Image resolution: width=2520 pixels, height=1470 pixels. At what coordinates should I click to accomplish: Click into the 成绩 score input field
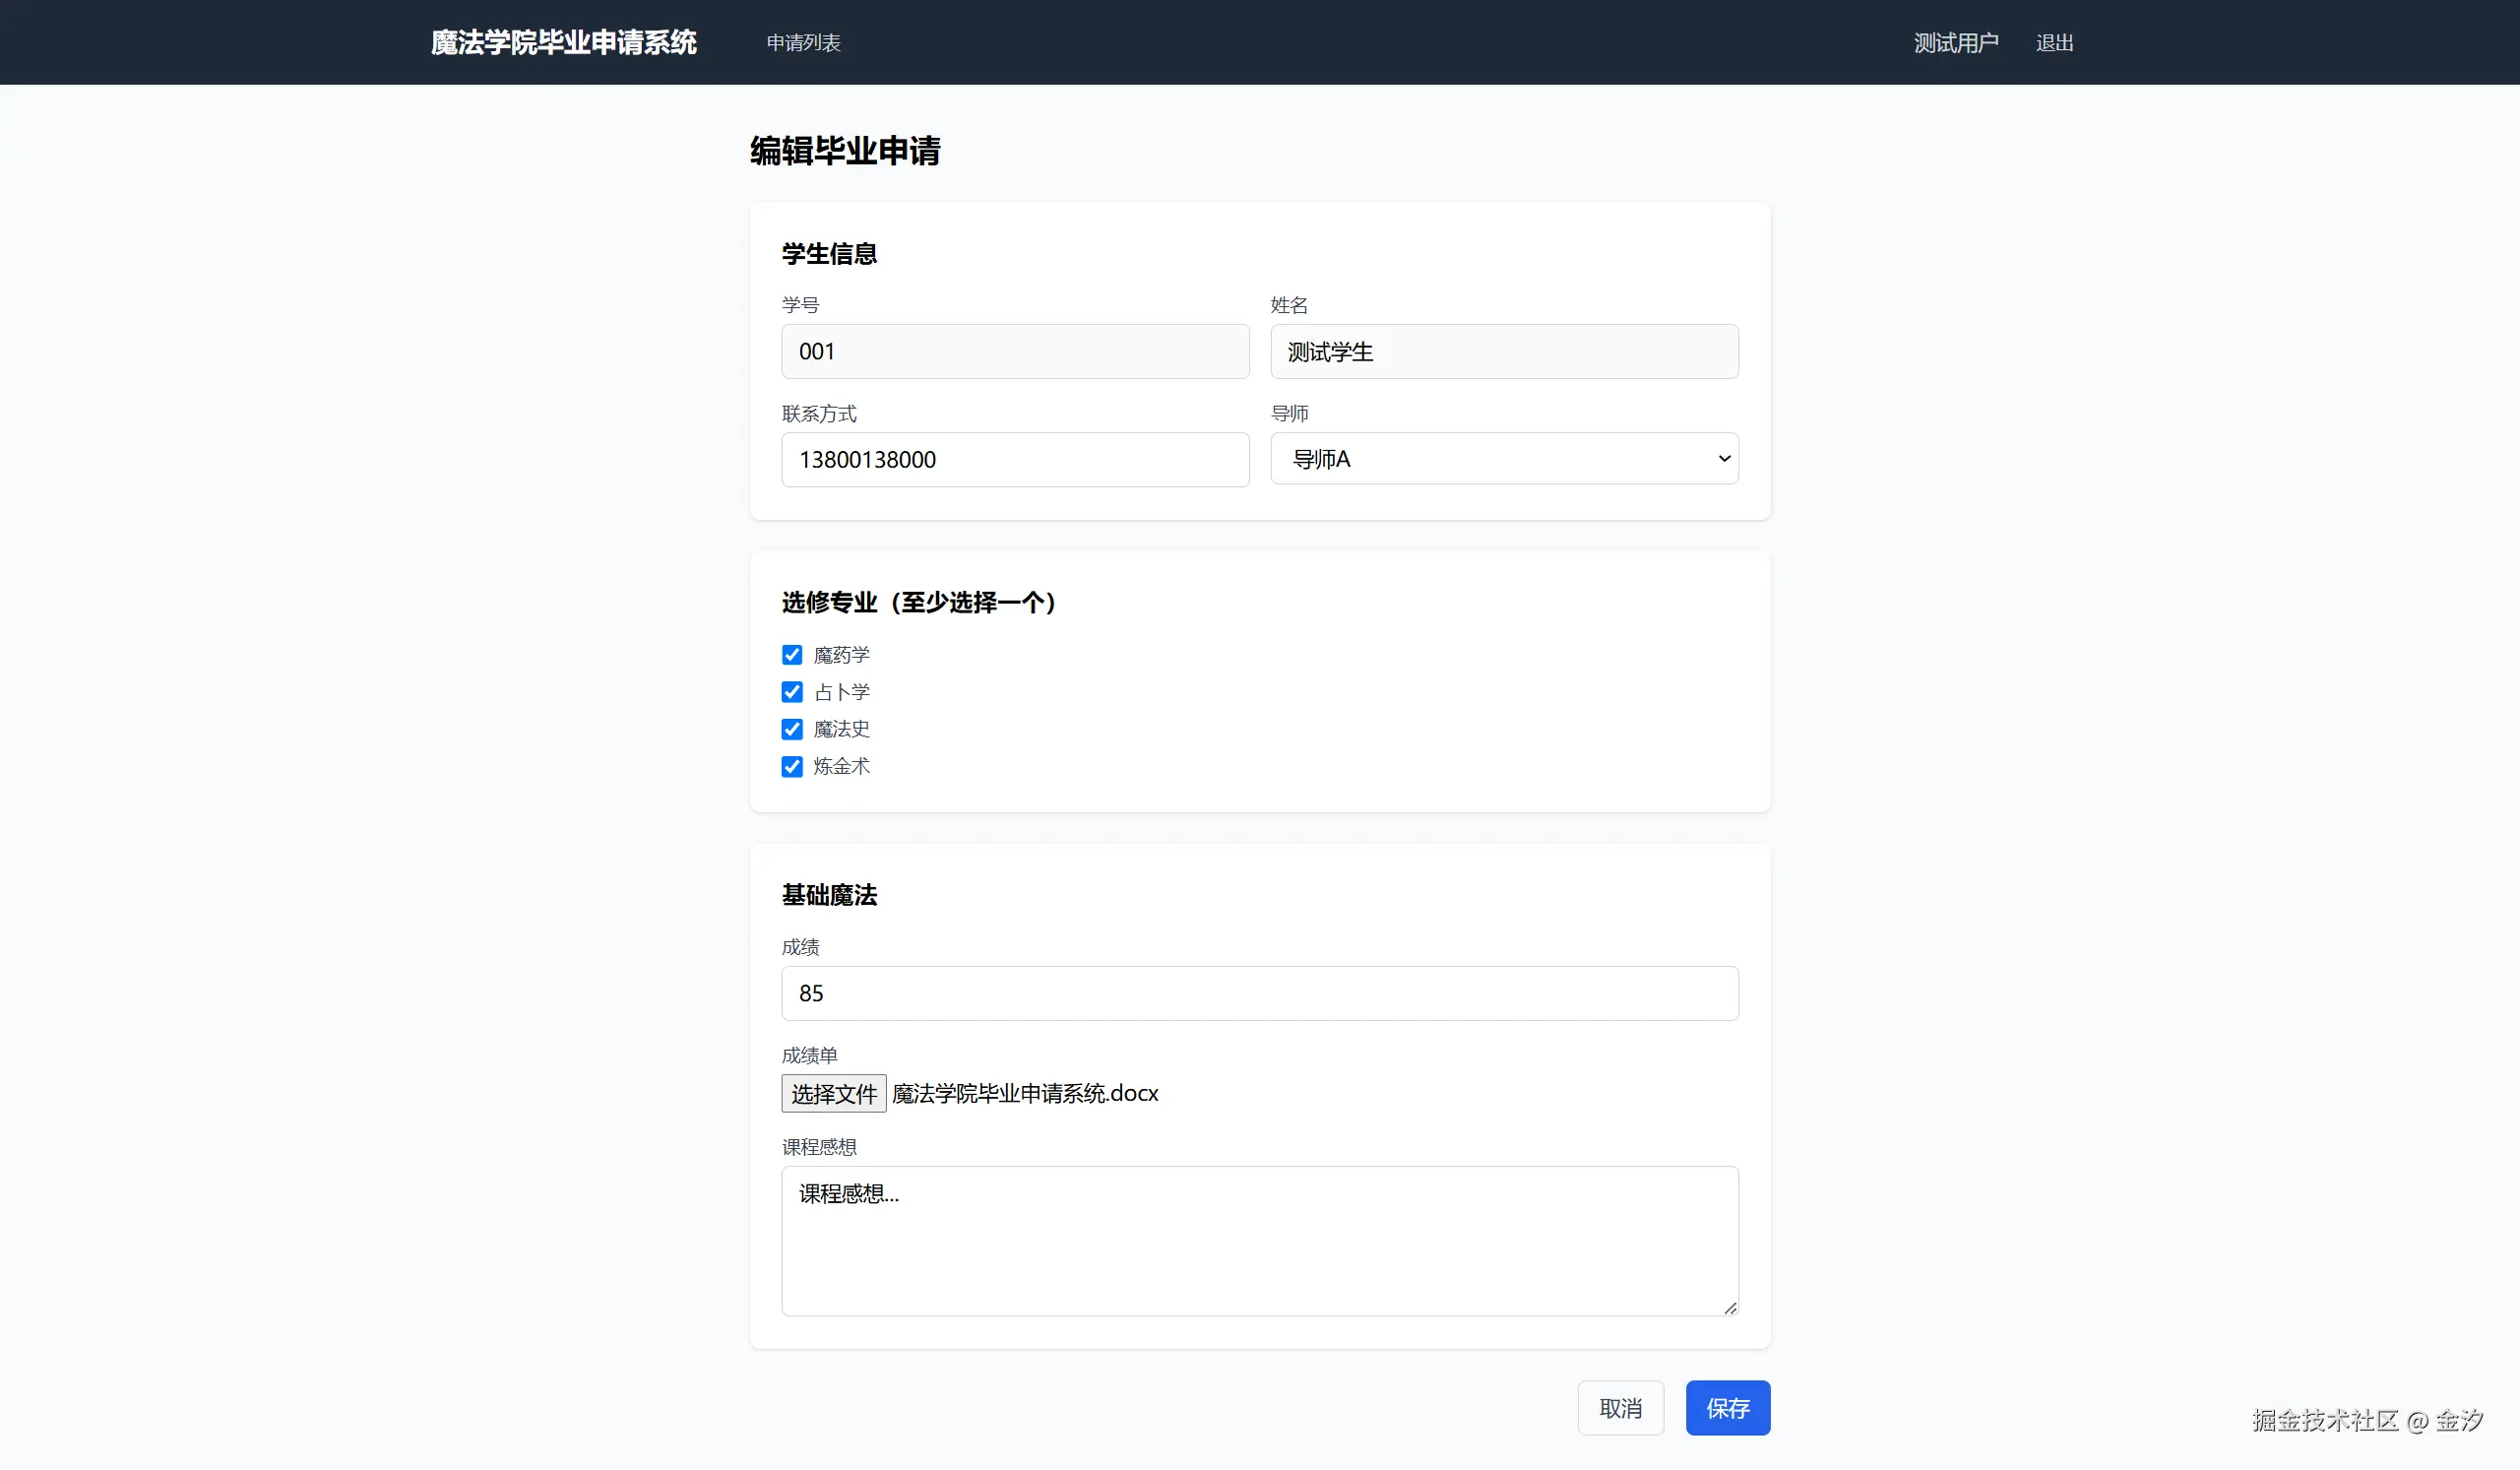[x=1259, y=993]
